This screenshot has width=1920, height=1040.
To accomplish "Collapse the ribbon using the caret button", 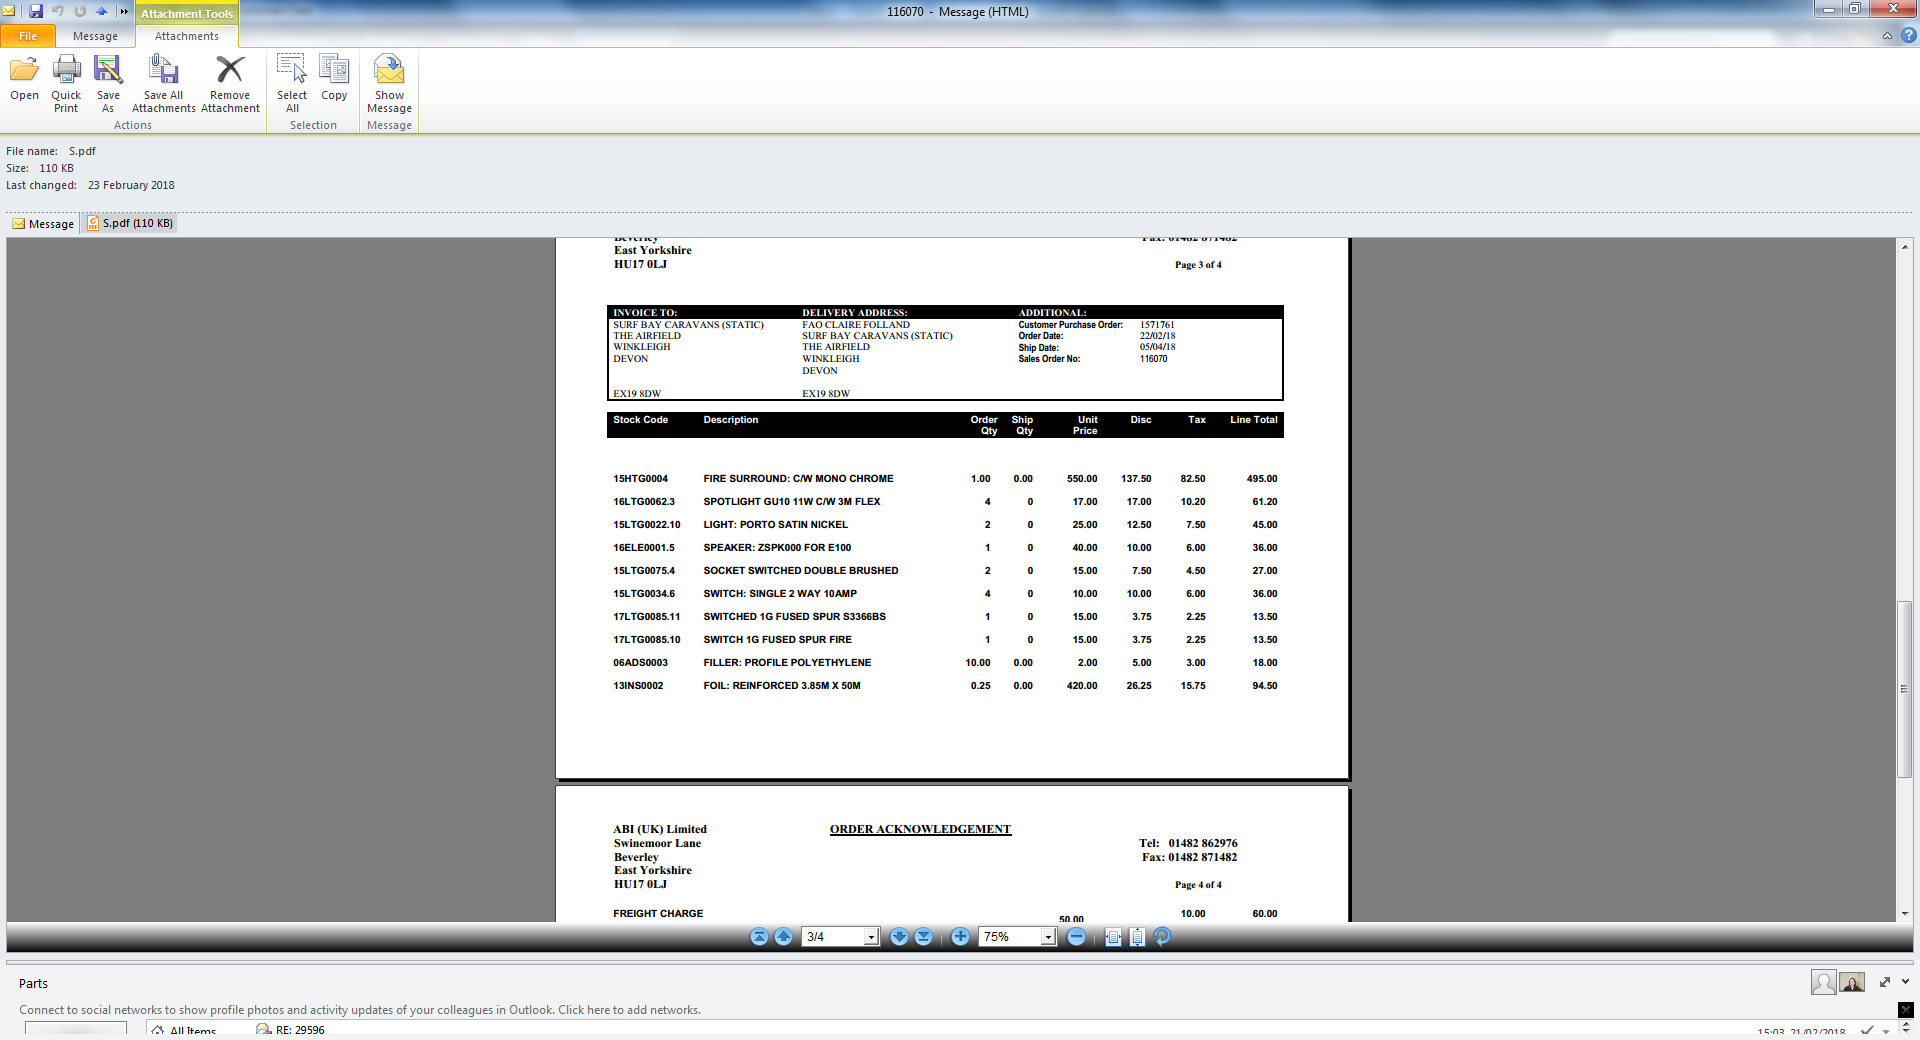I will coord(1887,35).
